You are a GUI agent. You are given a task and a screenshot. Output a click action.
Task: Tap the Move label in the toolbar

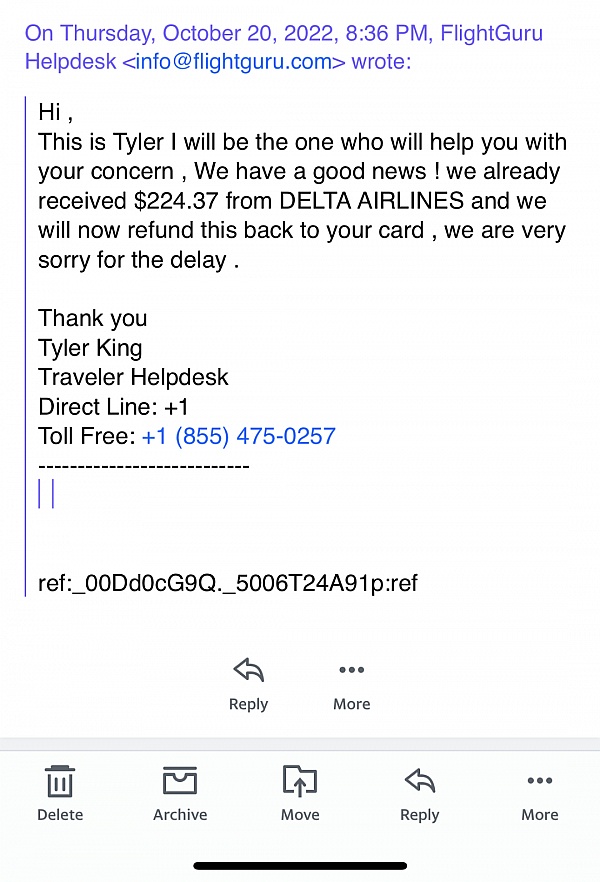[300, 814]
